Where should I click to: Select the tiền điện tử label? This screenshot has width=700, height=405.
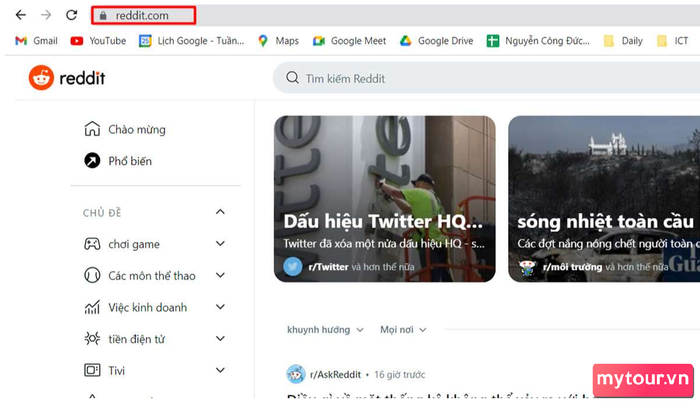[x=137, y=339]
